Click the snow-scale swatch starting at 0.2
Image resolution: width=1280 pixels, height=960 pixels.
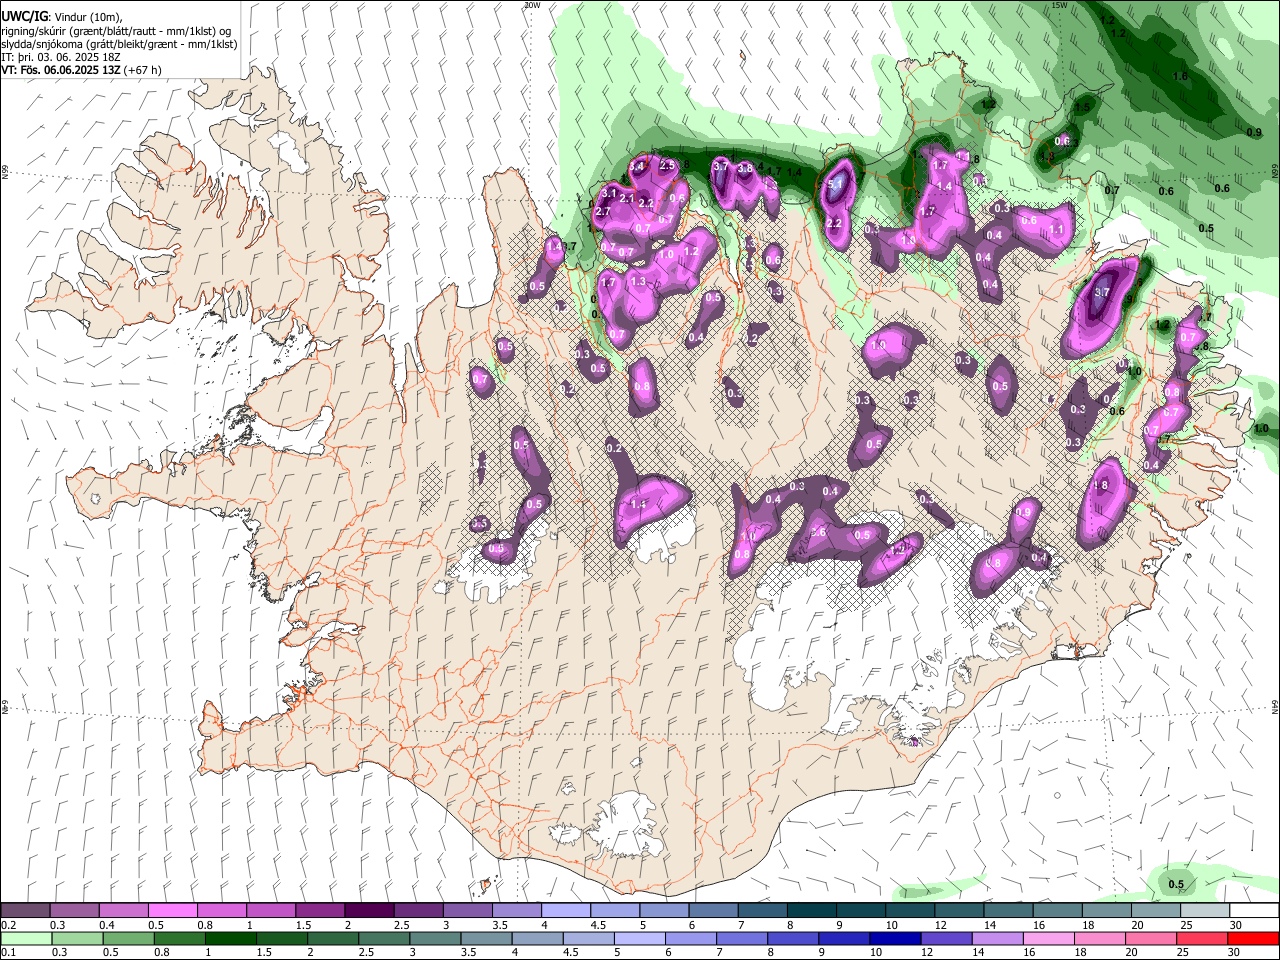pos(25,911)
